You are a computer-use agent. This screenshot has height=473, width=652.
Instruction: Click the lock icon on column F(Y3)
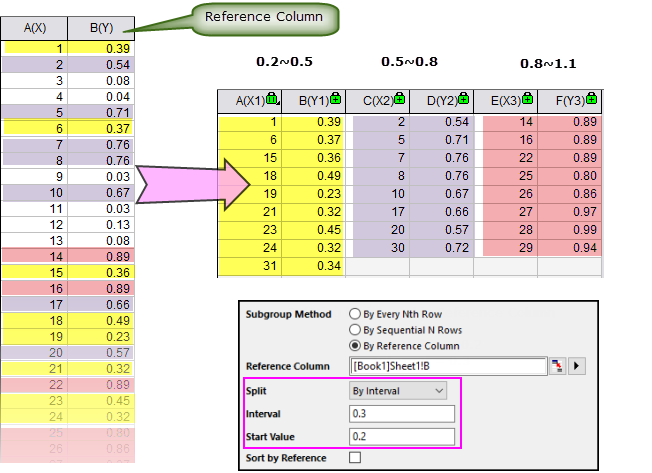click(591, 99)
